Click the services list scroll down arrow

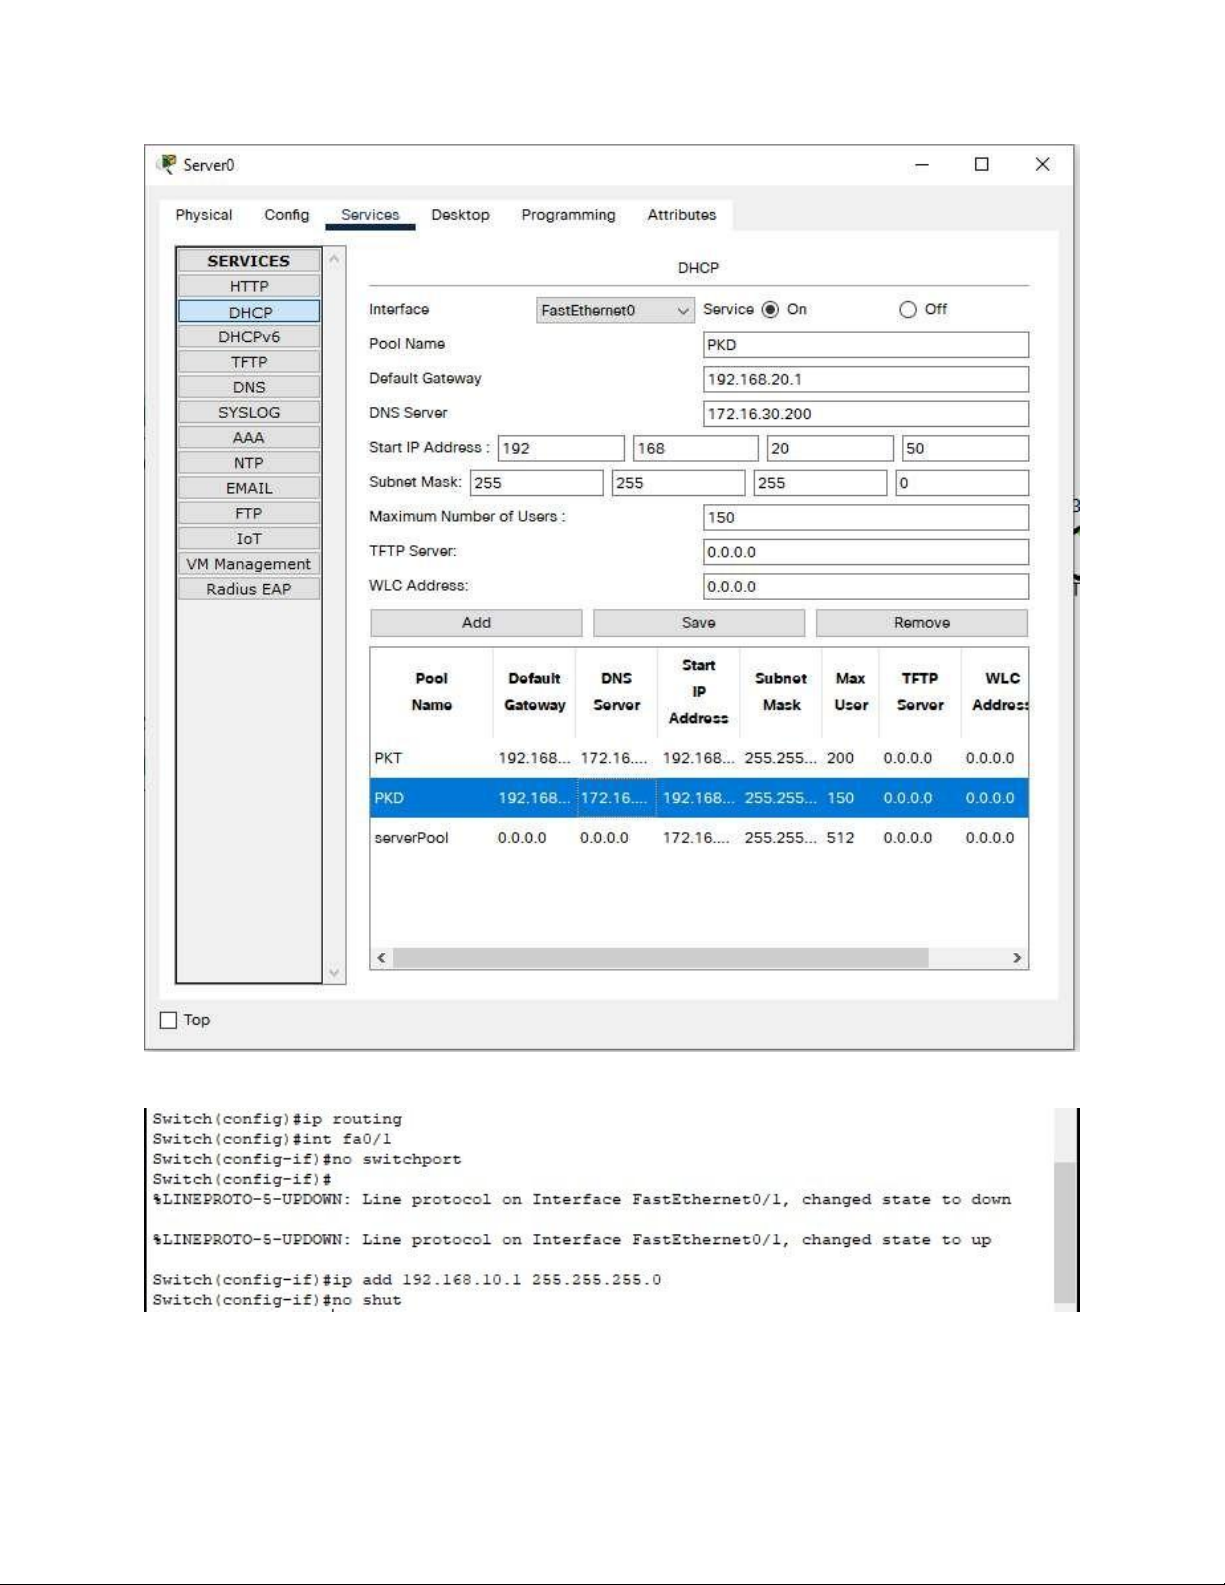pos(334,972)
